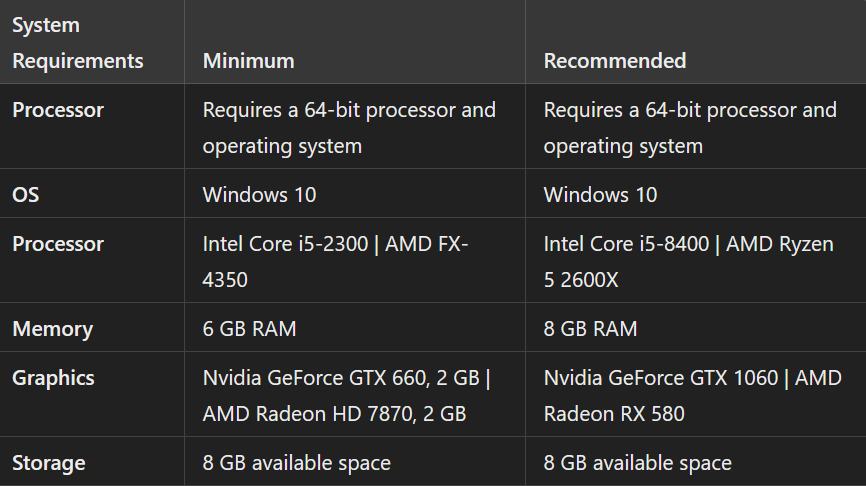Click the Minimum column header
The image size is (866, 486).
click(248, 61)
